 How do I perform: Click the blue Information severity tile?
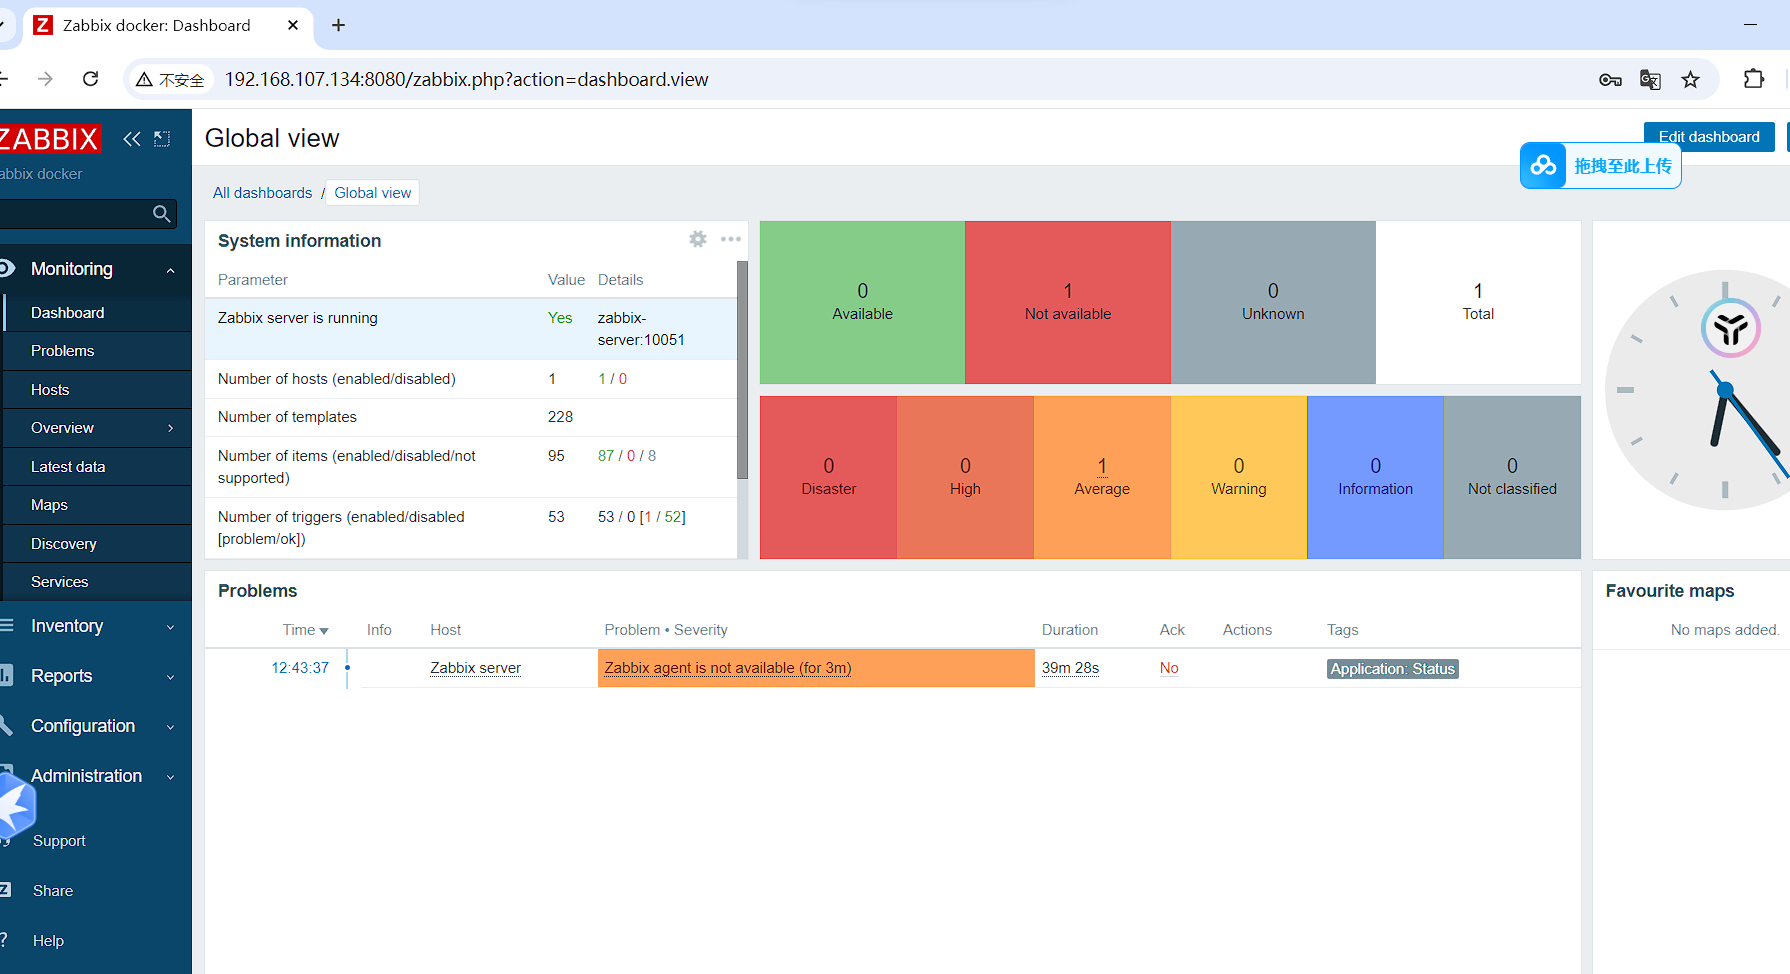[x=1375, y=477]
